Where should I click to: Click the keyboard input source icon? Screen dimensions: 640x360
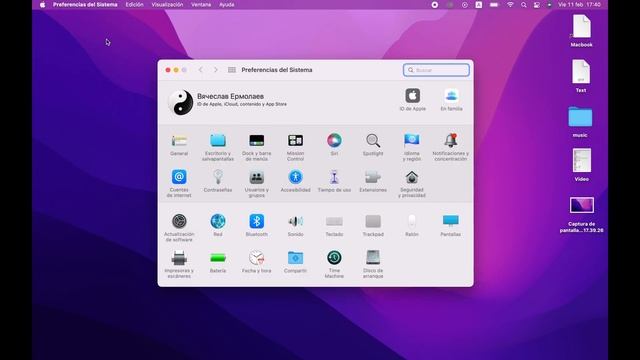click(478, 4)
